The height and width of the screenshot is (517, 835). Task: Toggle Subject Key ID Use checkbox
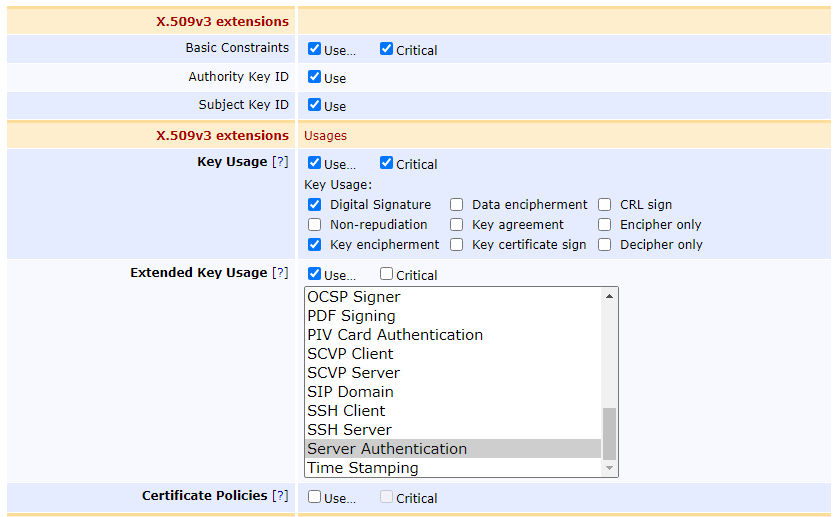314,105
